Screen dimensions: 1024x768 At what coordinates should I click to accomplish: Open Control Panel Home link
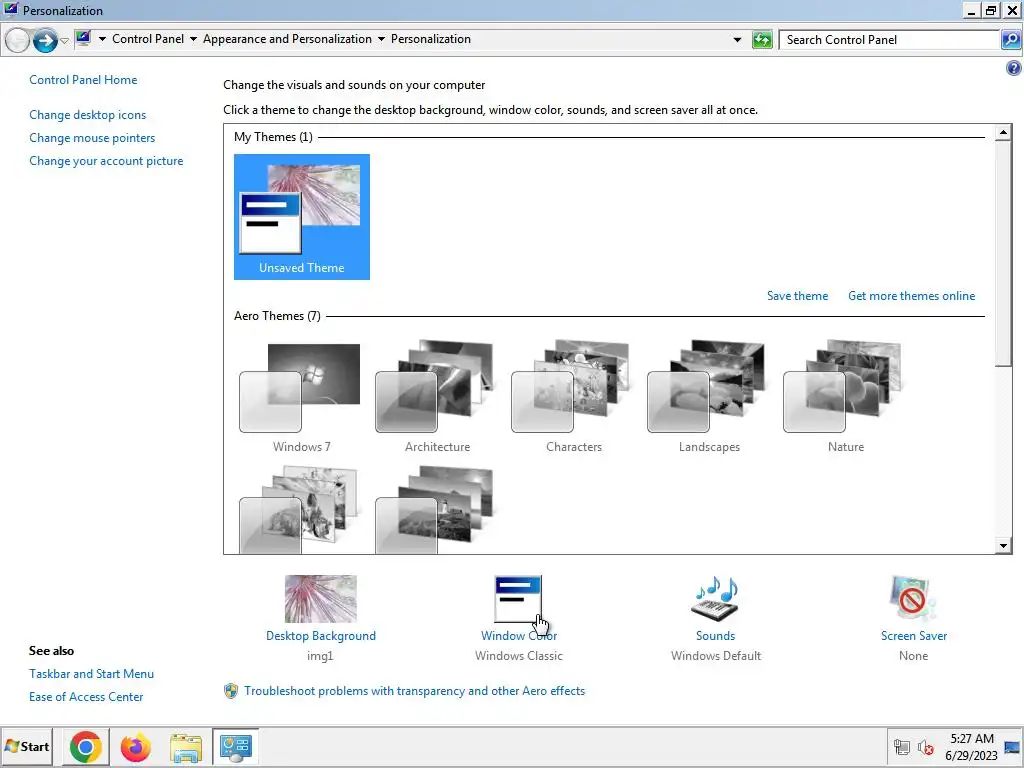coord(83,80)
